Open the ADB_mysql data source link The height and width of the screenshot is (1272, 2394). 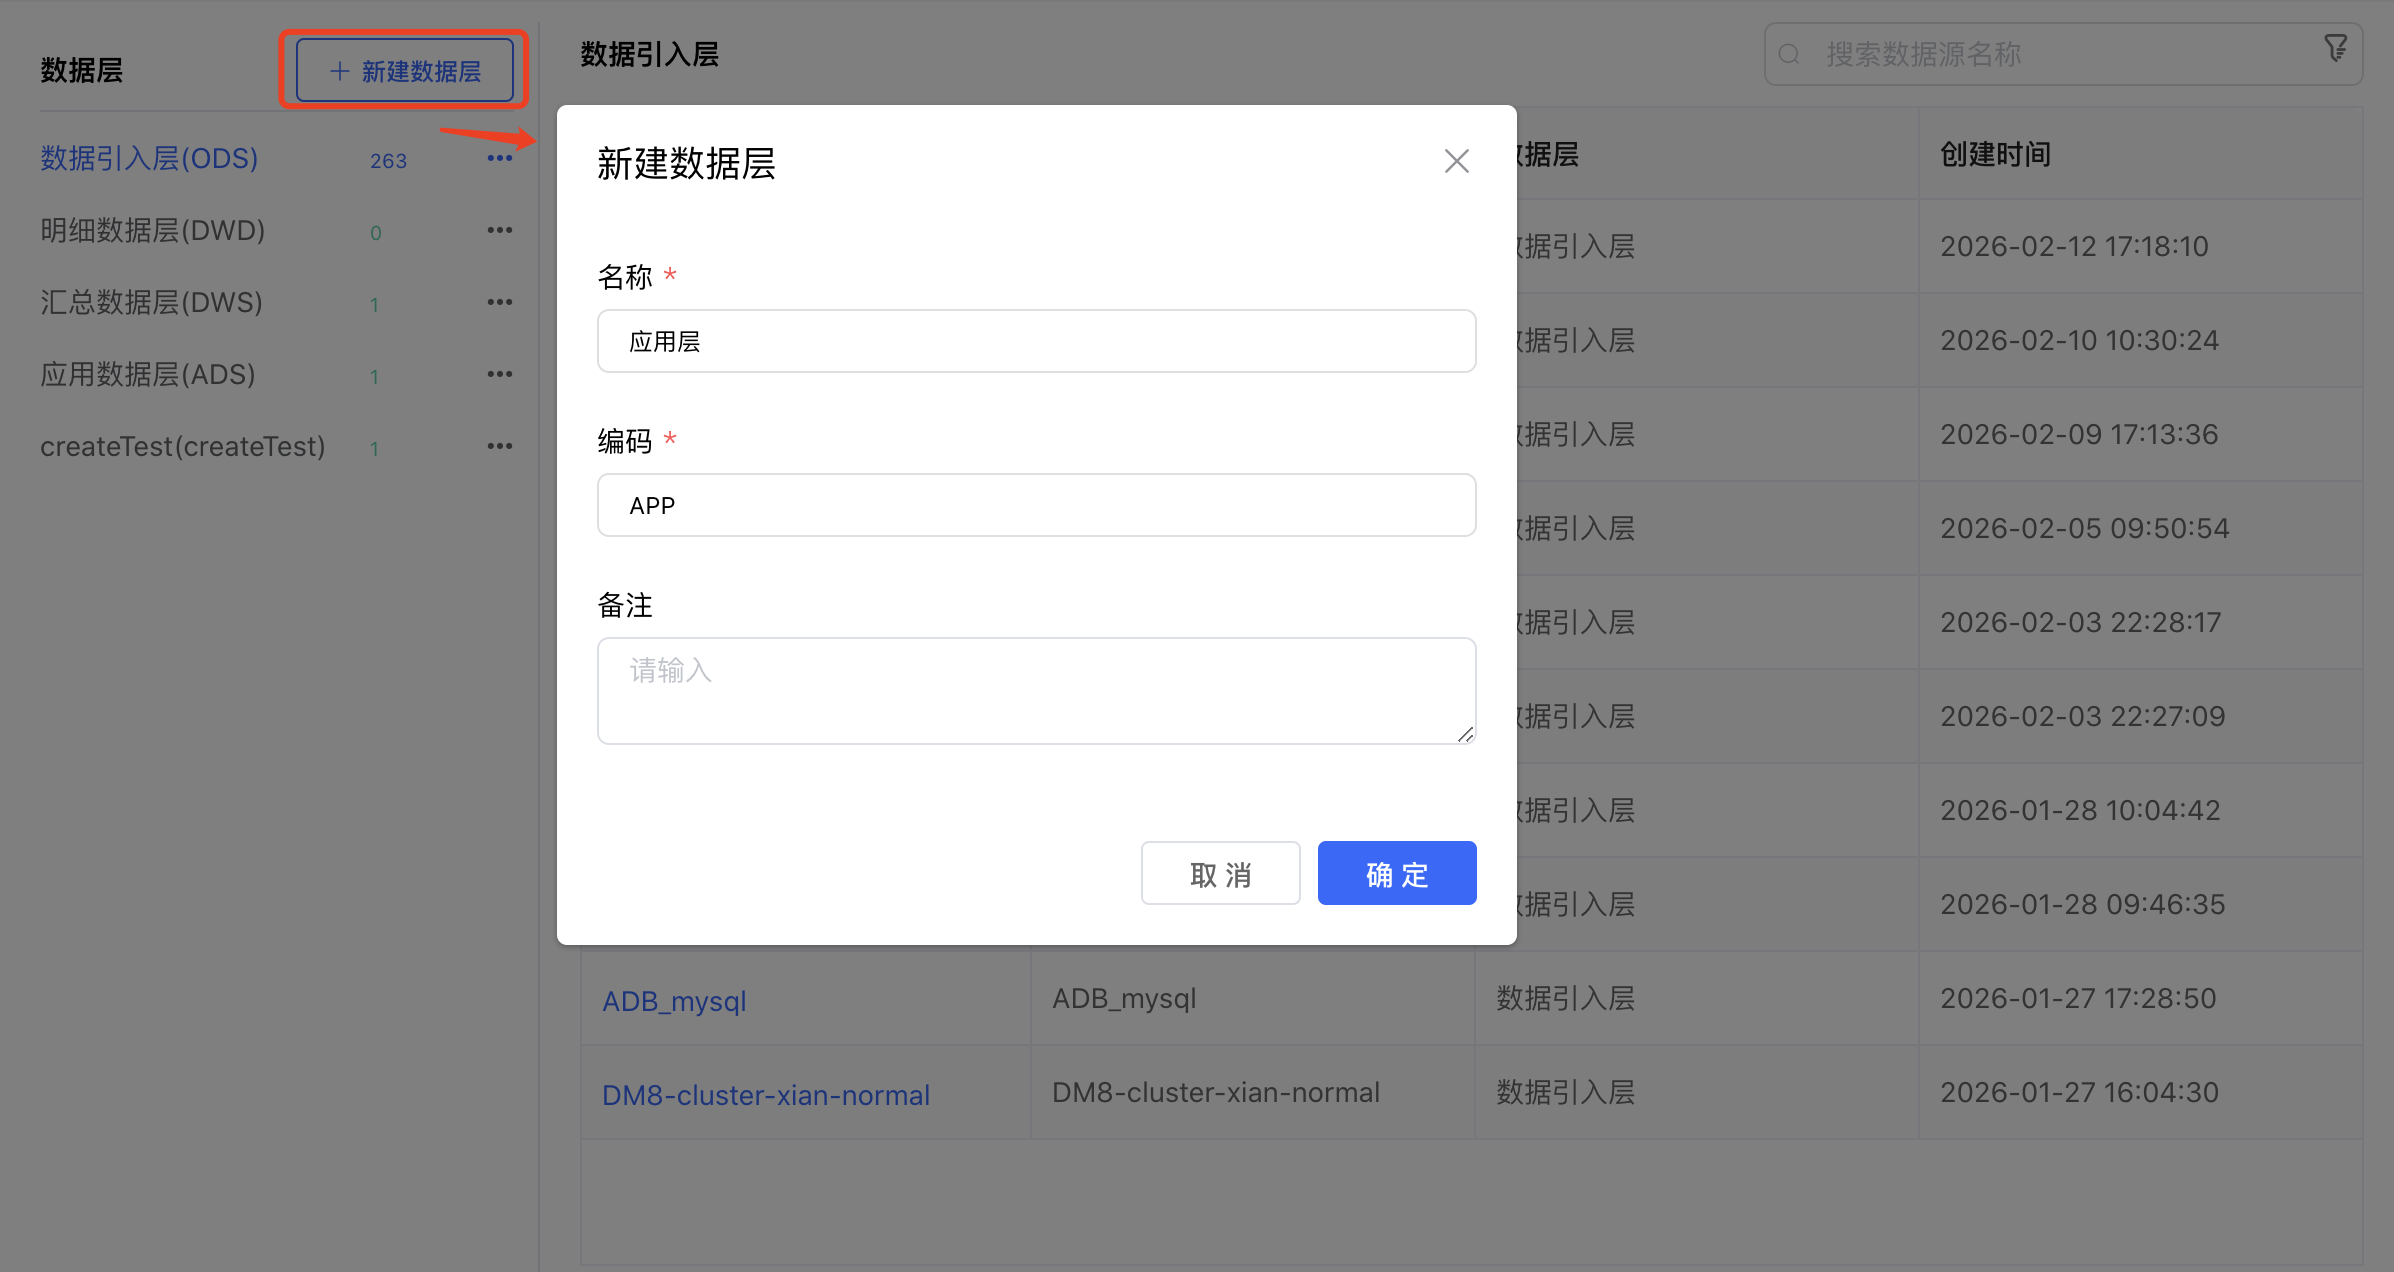[674, 1001]
